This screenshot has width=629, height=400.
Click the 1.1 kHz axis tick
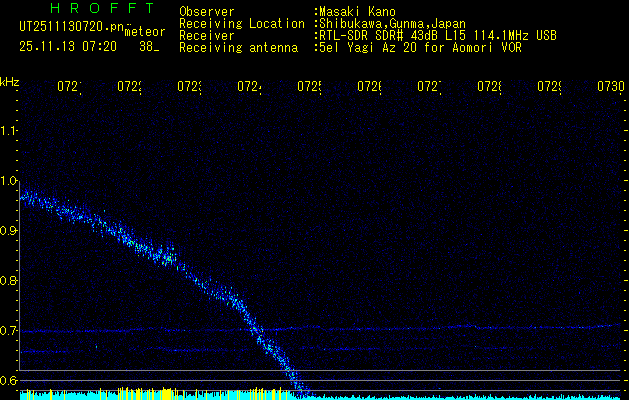(9, 130)
